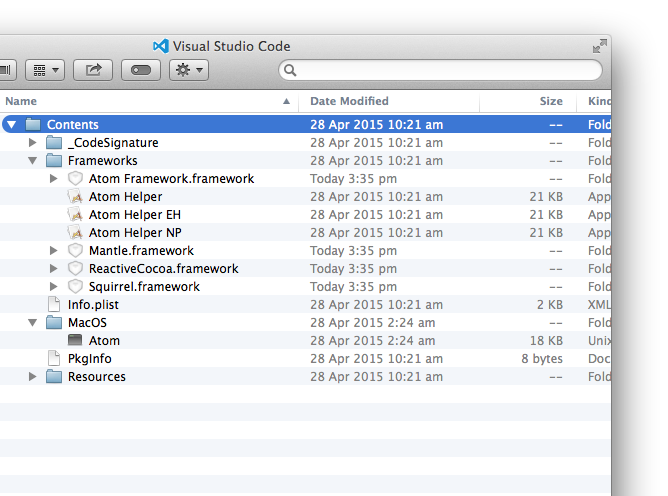Select the Resources folder name
This screenshot has height=496, width=668.
click(97, 377)
